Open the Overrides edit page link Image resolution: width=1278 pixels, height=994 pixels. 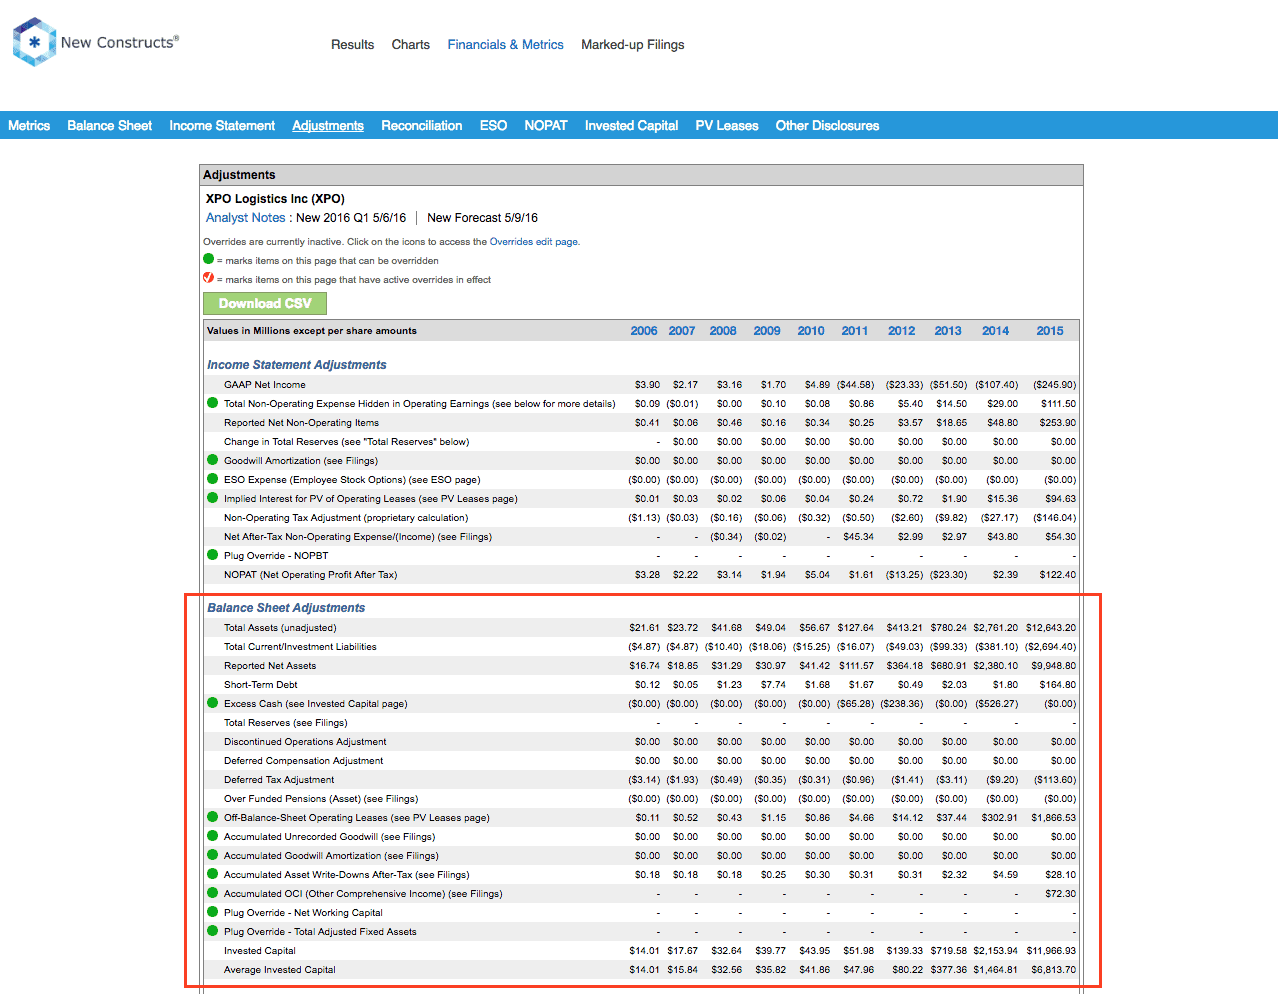tap(533, 242)
